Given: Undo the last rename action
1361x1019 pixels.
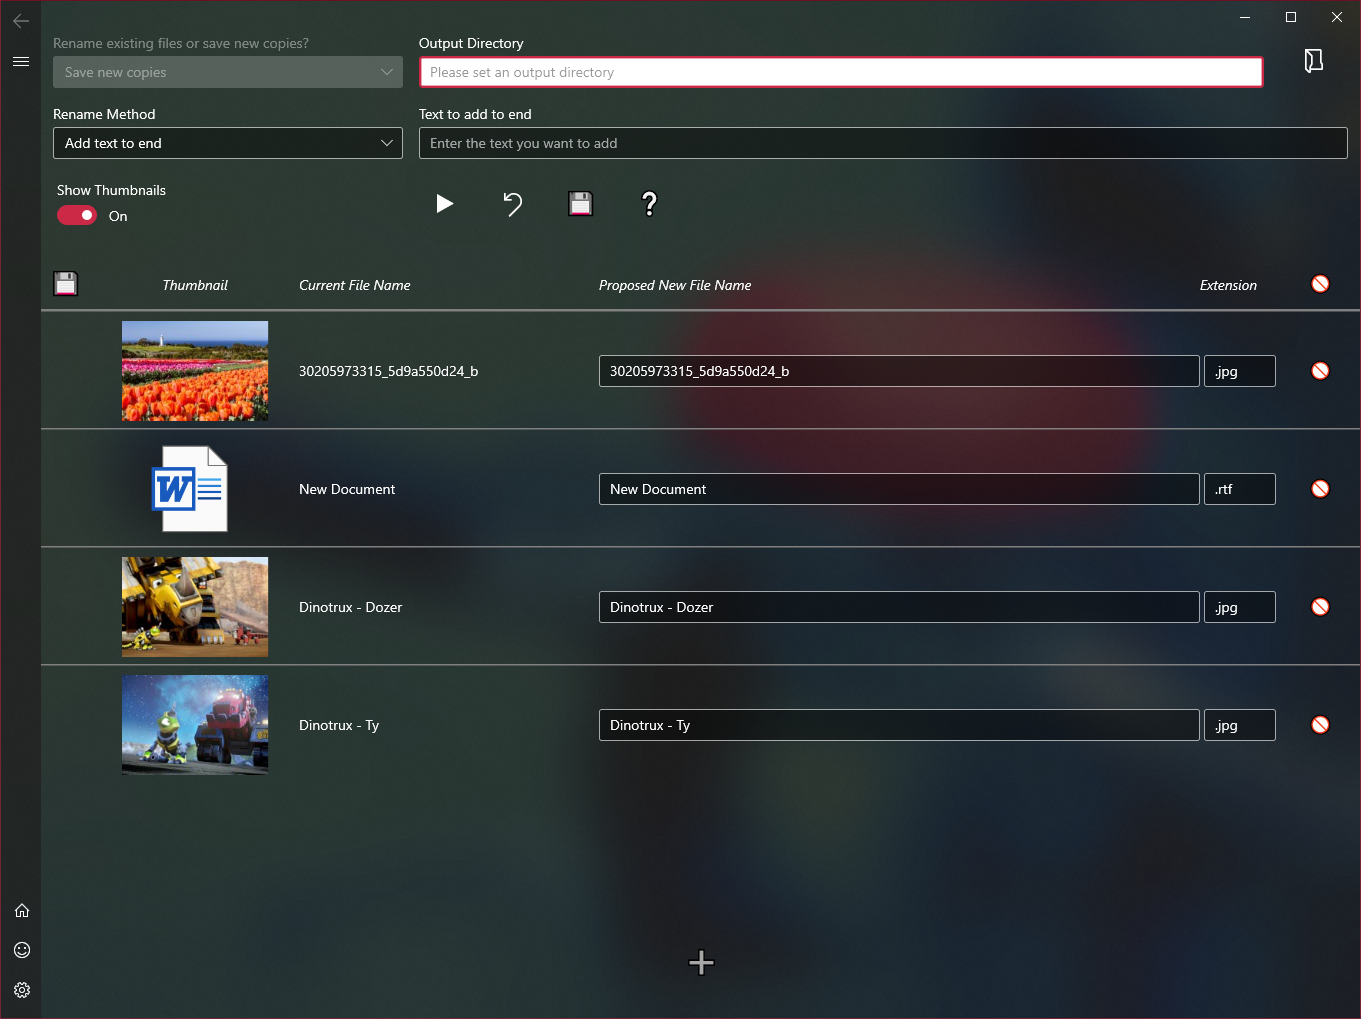Looking at the screenshot, I should tap(513, 204).
